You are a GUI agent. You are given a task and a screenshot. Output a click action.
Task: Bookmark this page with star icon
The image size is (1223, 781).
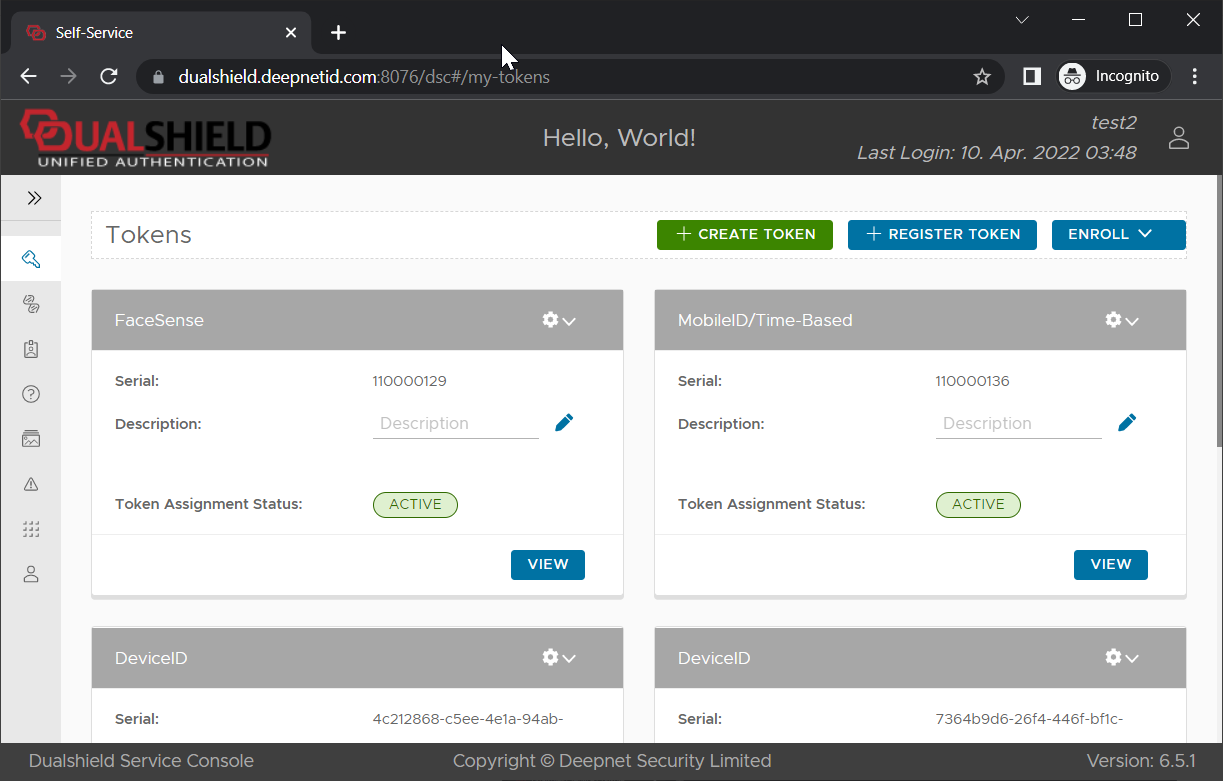click(x=982, y=77)
